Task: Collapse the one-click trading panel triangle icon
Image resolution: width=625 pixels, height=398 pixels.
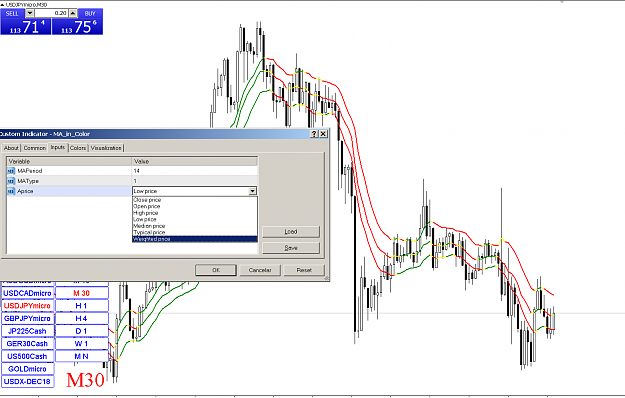Action: 2,4
